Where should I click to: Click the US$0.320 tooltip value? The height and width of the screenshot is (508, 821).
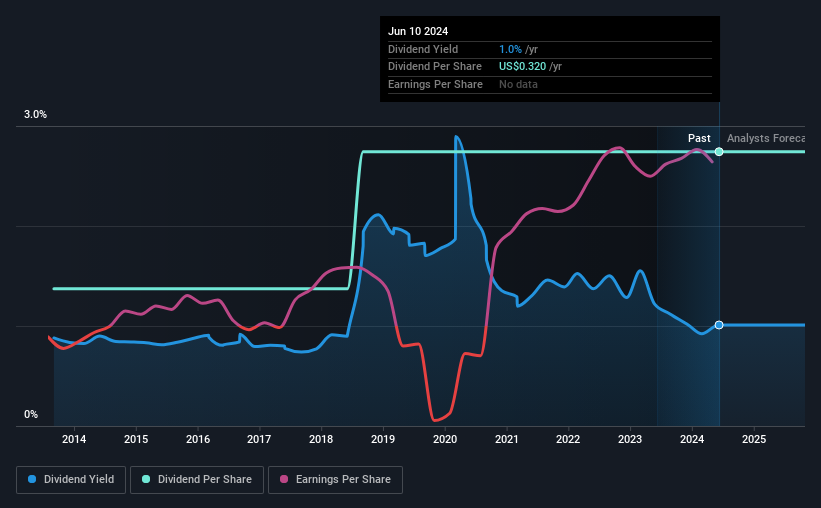(523, 67)
